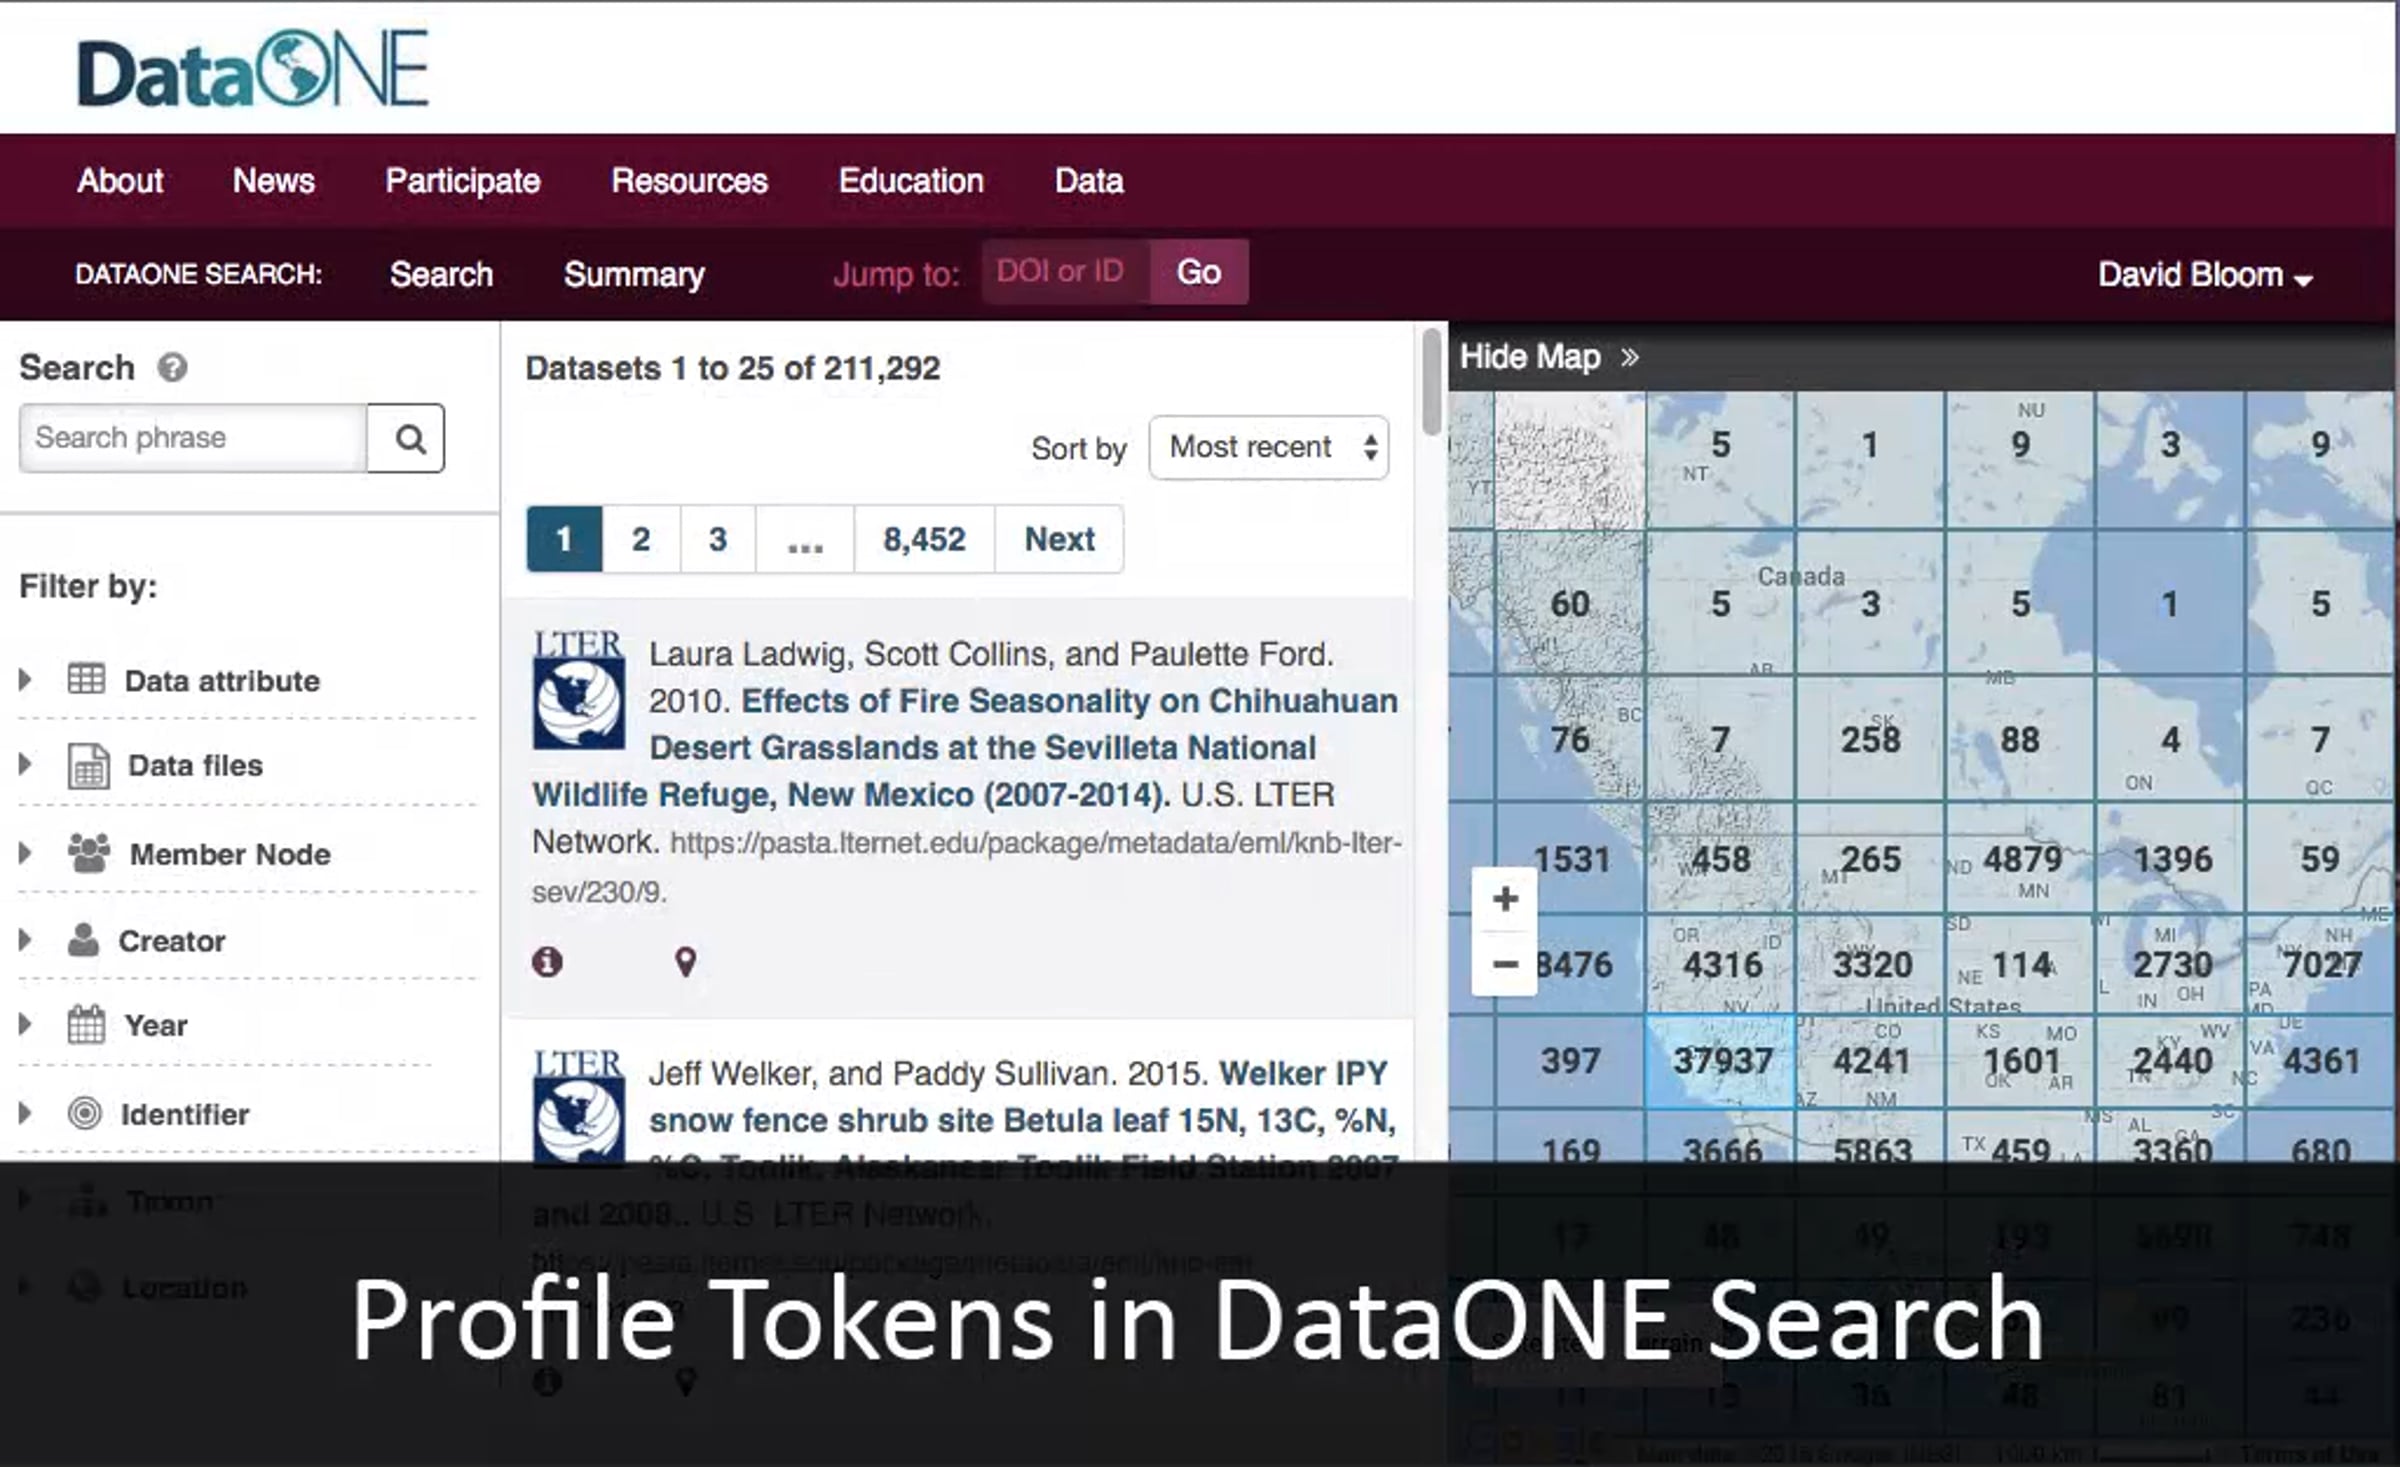Select the highlighted 37937 map tile
Viewport: 2400px width, 1467px height.
coord(1720,1061)
